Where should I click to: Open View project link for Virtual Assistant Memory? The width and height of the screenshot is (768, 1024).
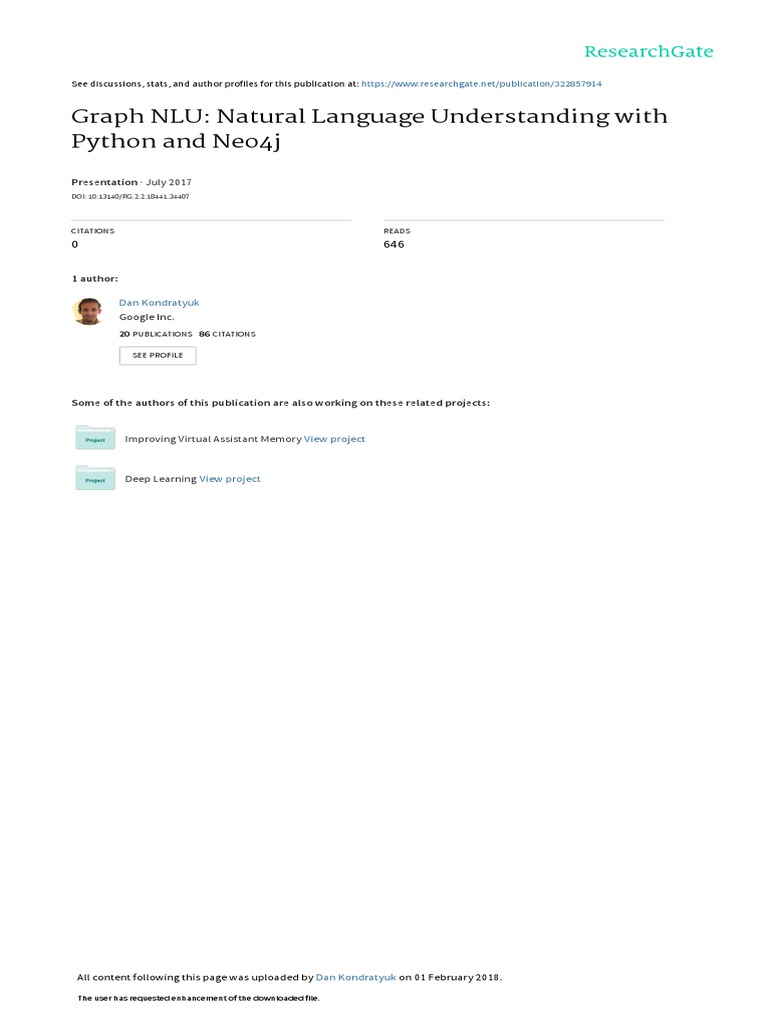point(334,439)
